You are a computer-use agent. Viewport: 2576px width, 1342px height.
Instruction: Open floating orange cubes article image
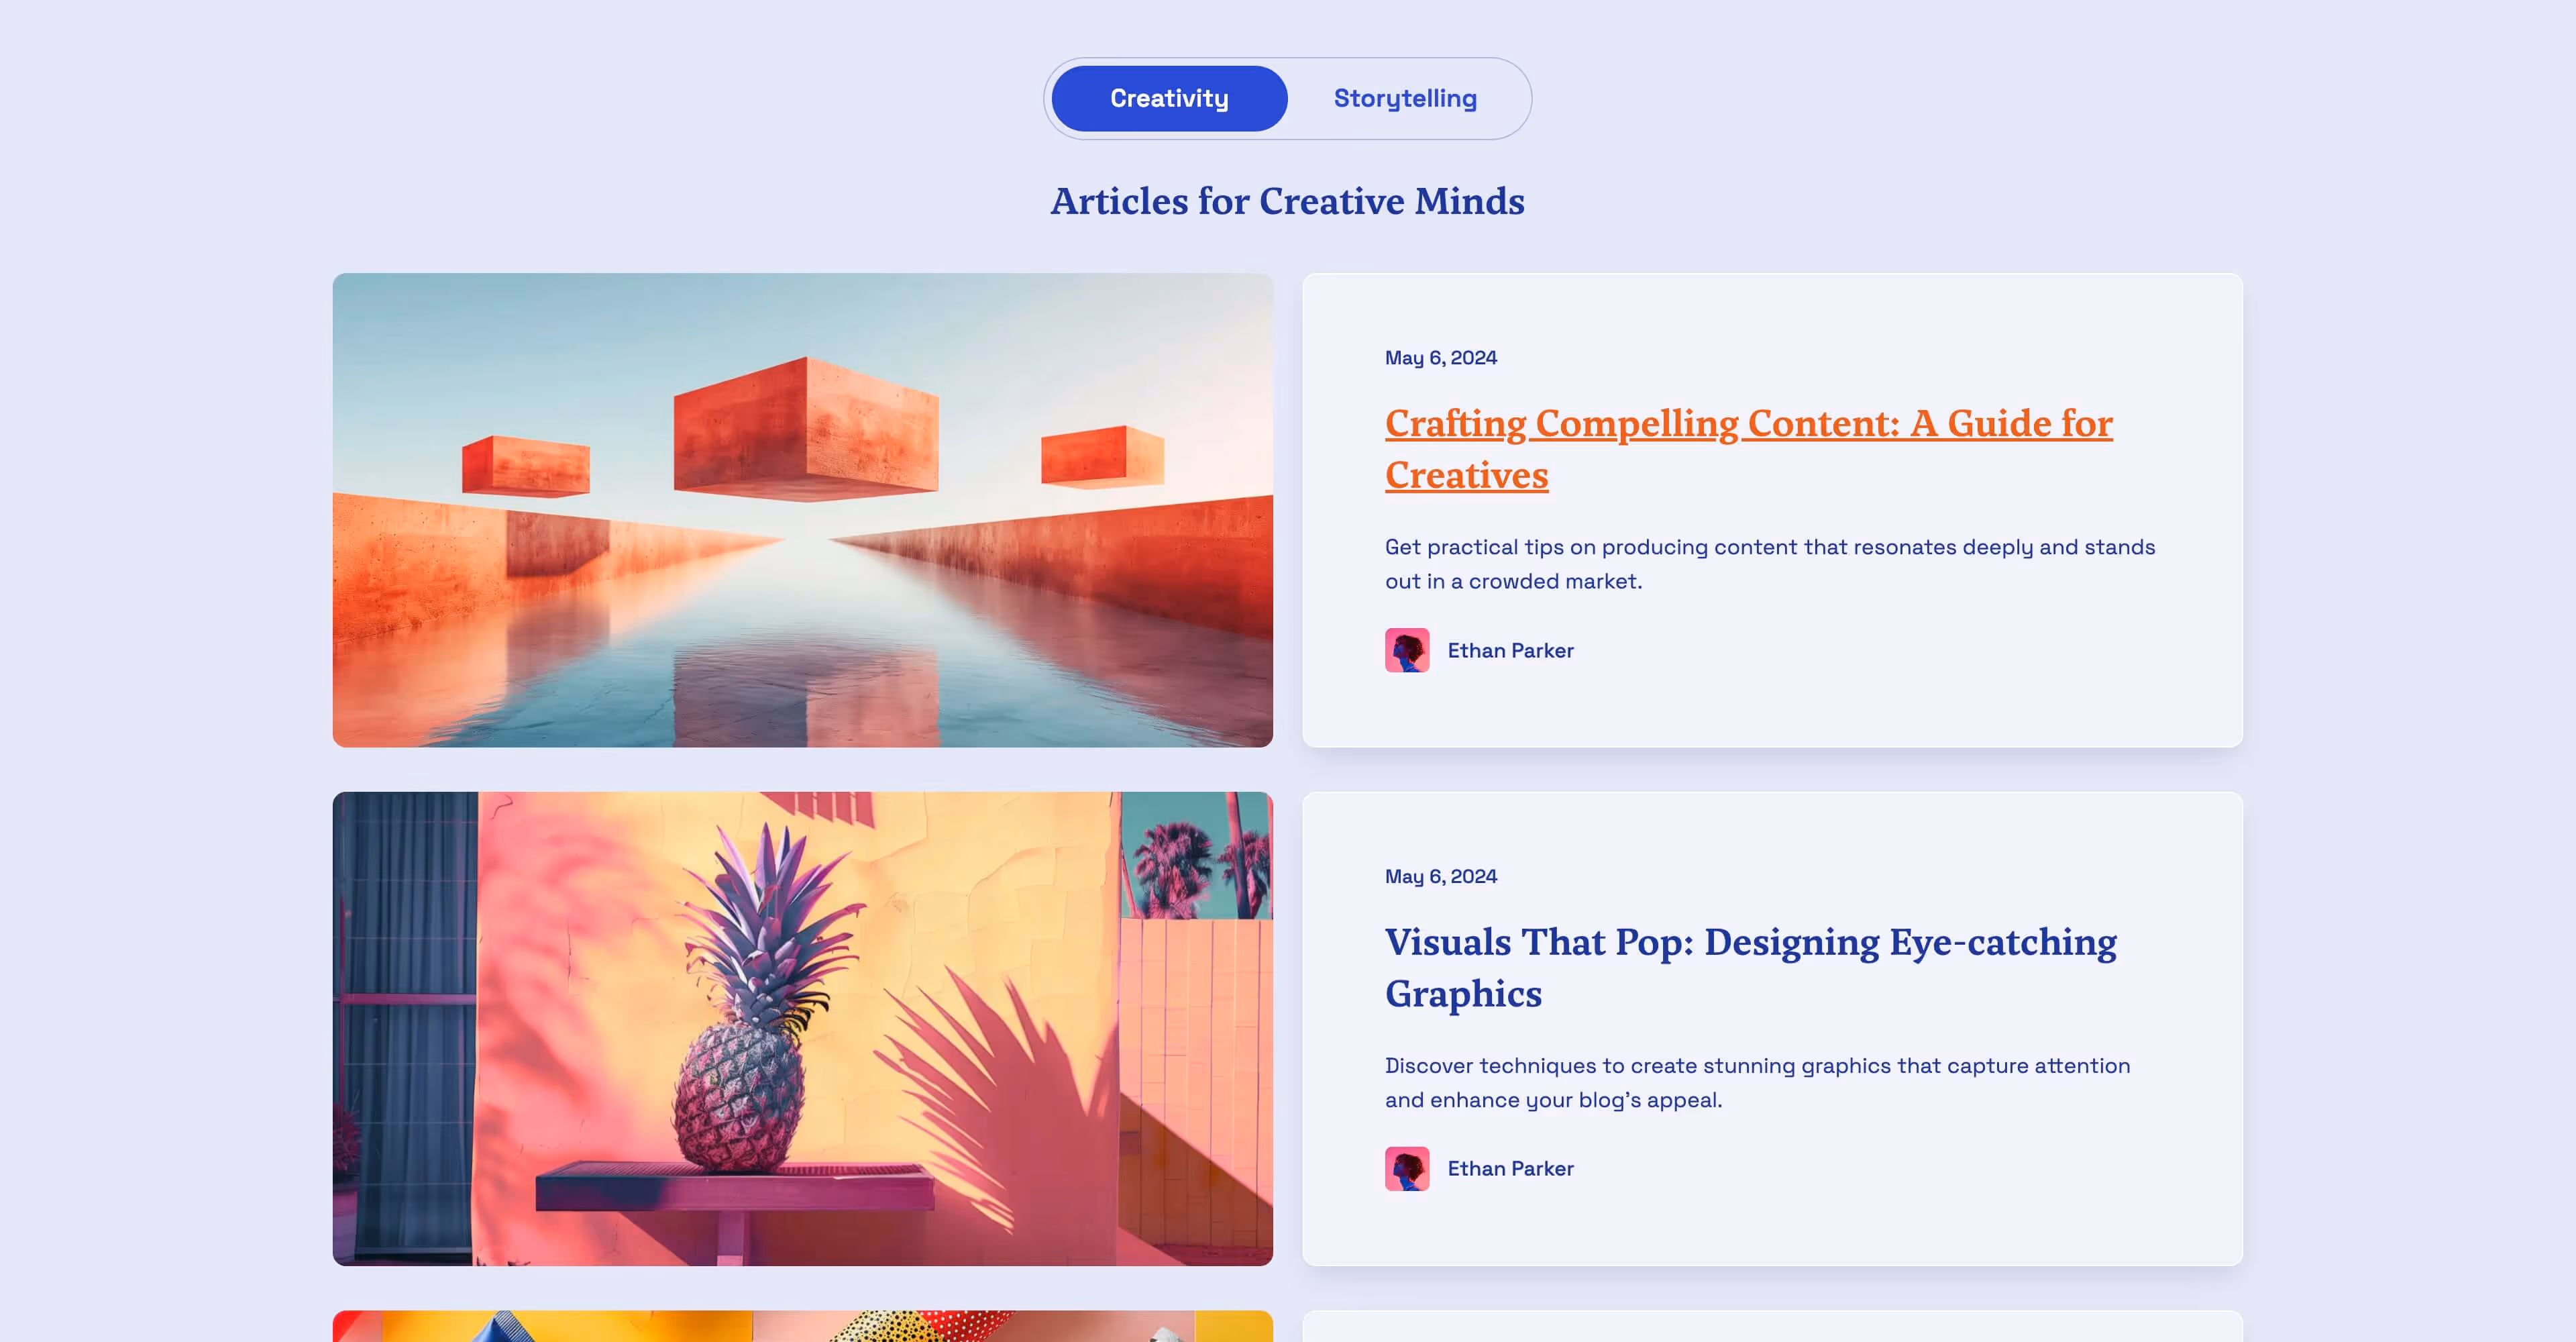(802, 510)
